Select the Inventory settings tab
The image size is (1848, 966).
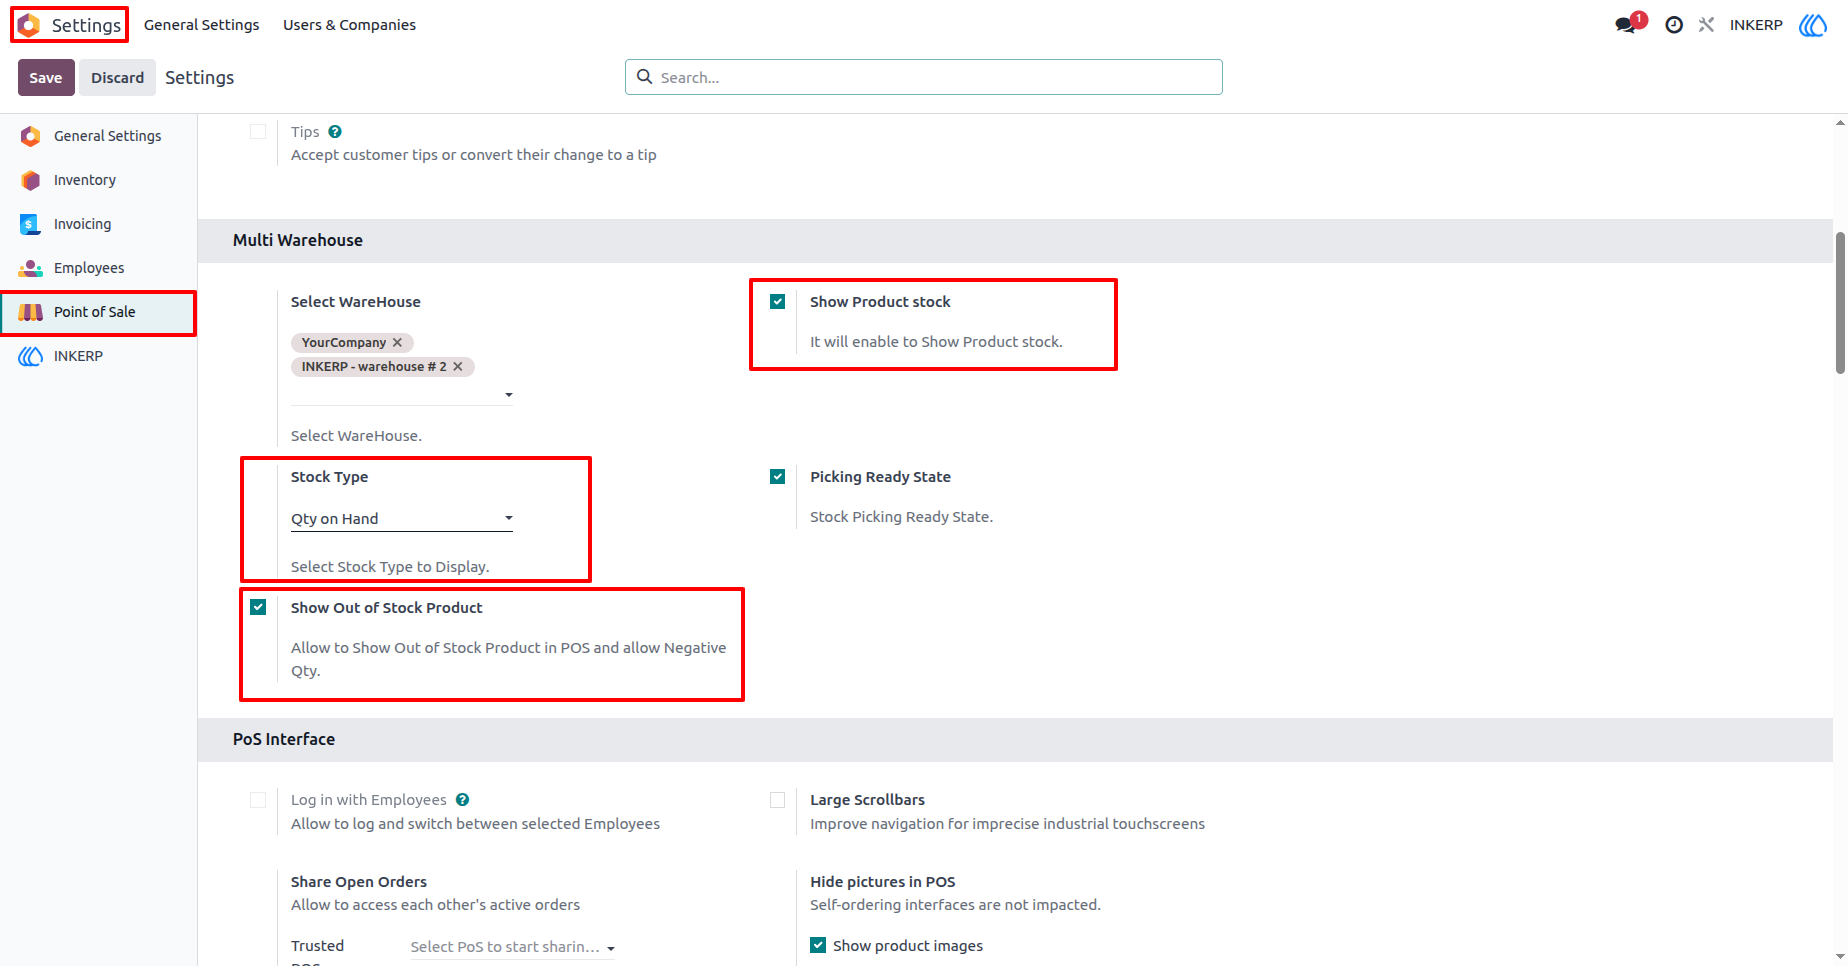point(98,180)
